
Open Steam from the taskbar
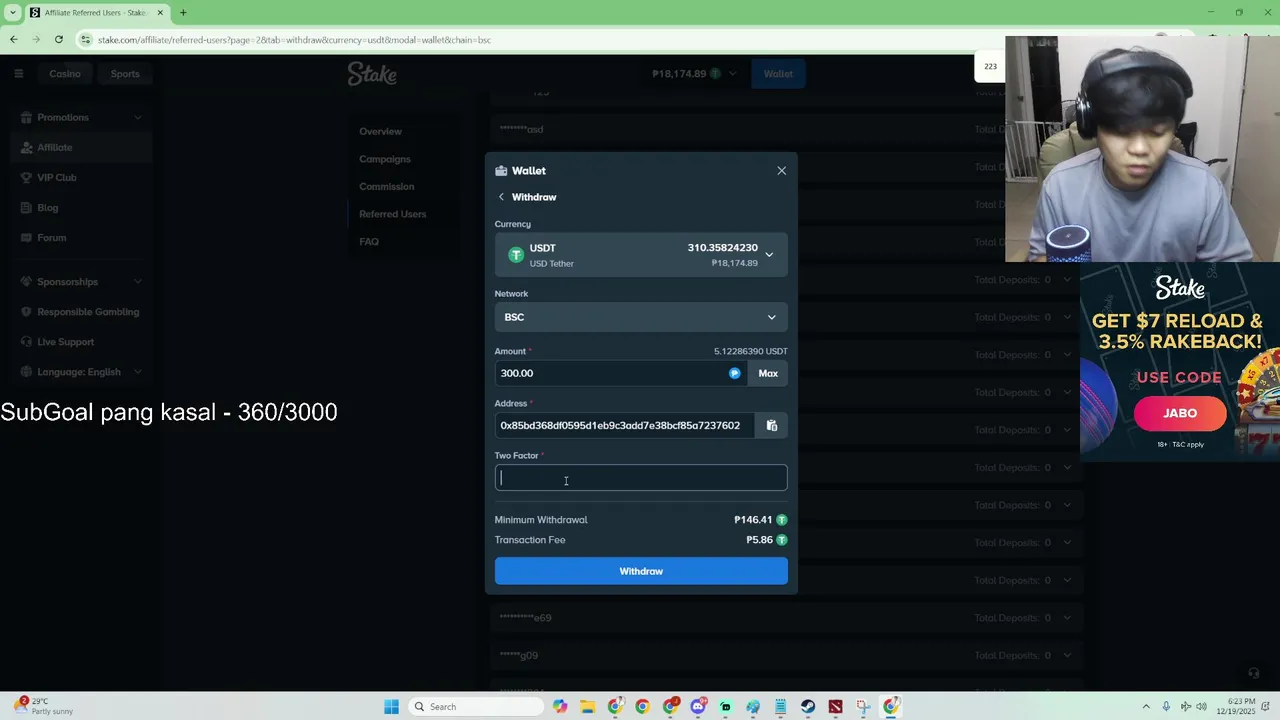[x=807, y=706]
